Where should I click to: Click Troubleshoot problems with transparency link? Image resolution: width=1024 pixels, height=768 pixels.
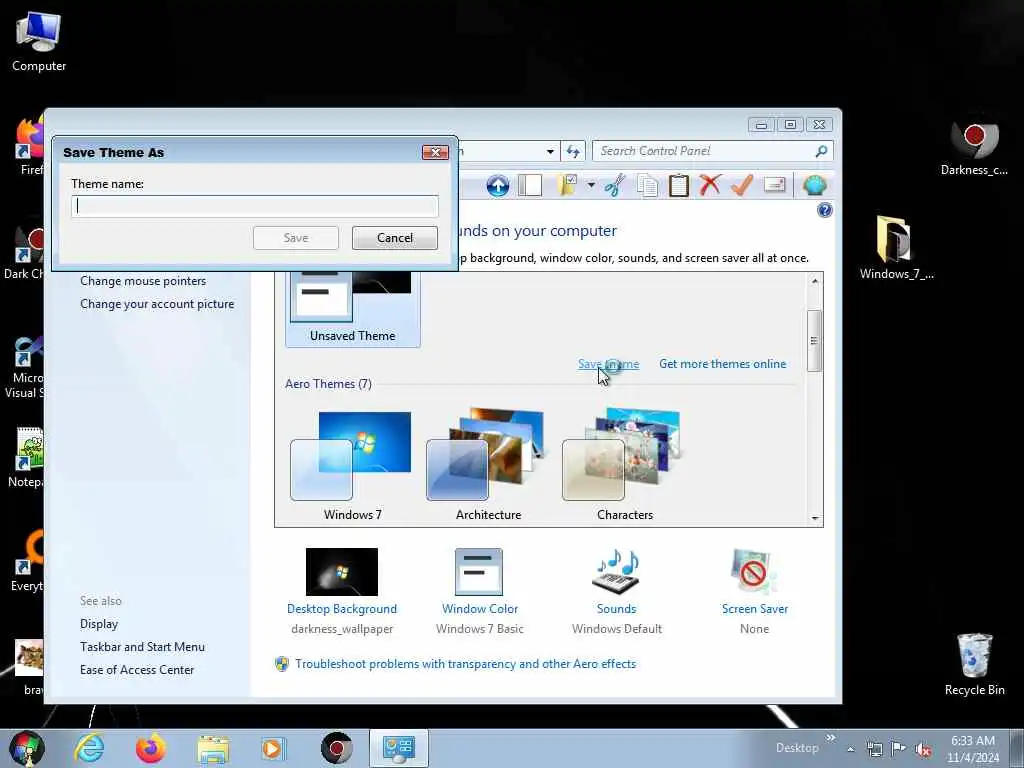[465, 664]
